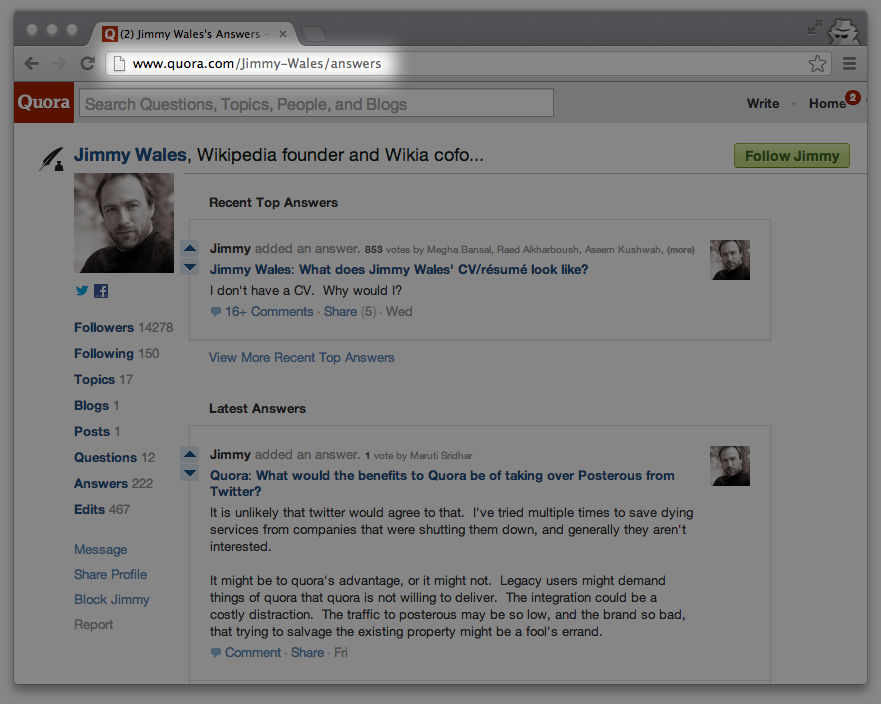Image resolution: width=881 pixels, height=704 pixels.
Task: View the Questions 12 section
Action: coord(115,457)
